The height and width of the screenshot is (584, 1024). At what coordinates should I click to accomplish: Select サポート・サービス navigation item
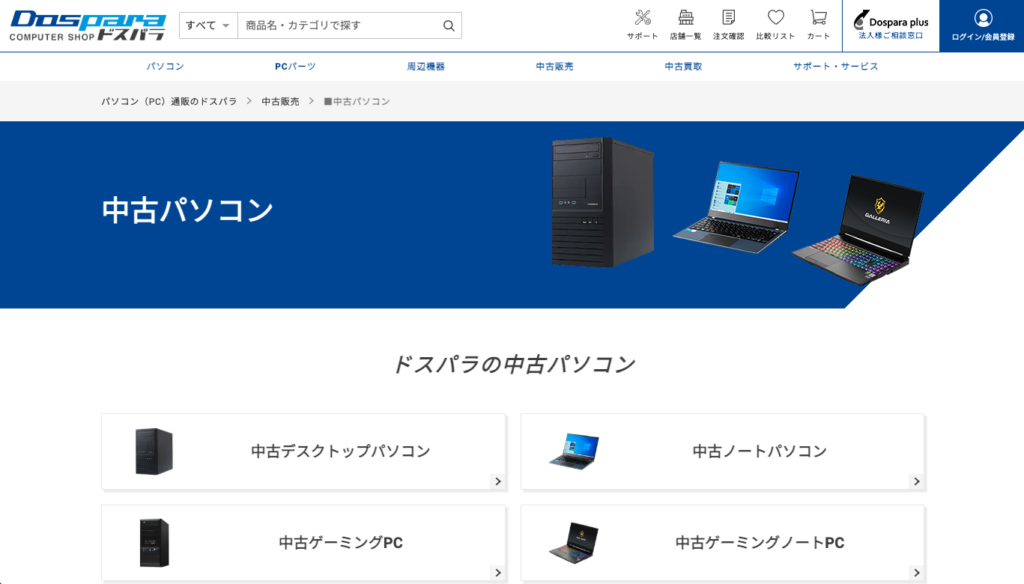click(835, 66)
